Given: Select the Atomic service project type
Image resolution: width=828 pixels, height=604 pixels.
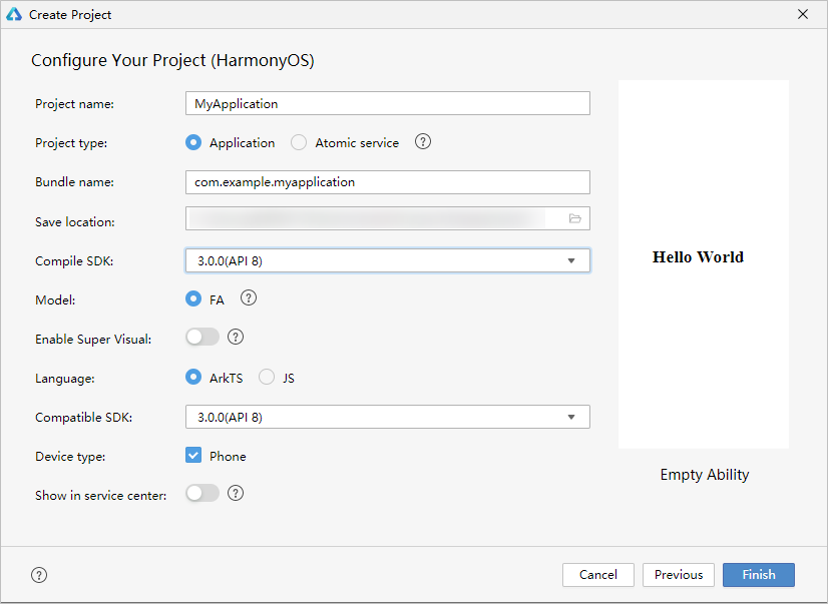Looking at the screenshot, I should click(x=299, y=143).
